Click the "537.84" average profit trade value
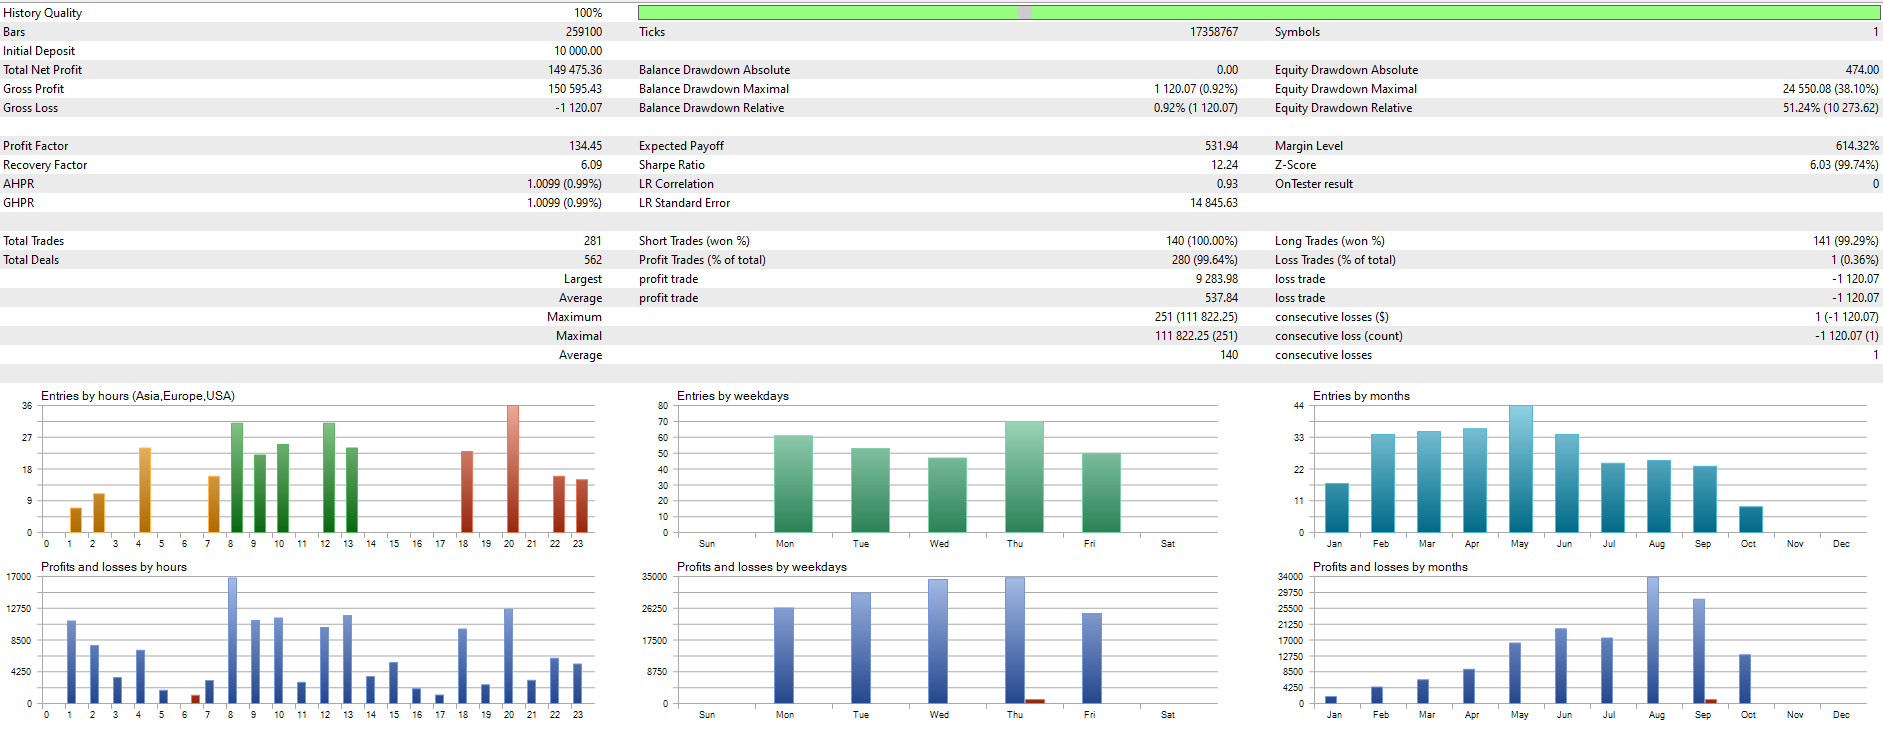This screenshot has width=1883, height=740. click(1221, 298)
